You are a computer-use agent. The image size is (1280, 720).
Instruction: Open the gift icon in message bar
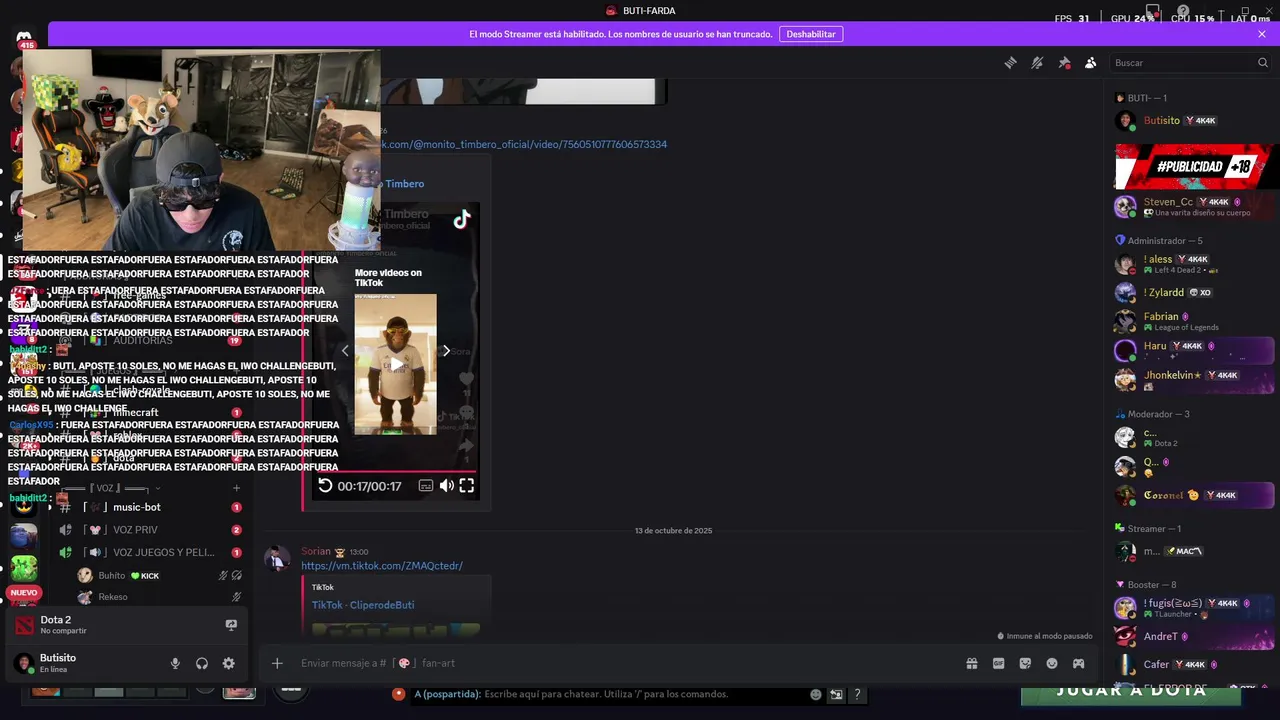click(971, 663)
